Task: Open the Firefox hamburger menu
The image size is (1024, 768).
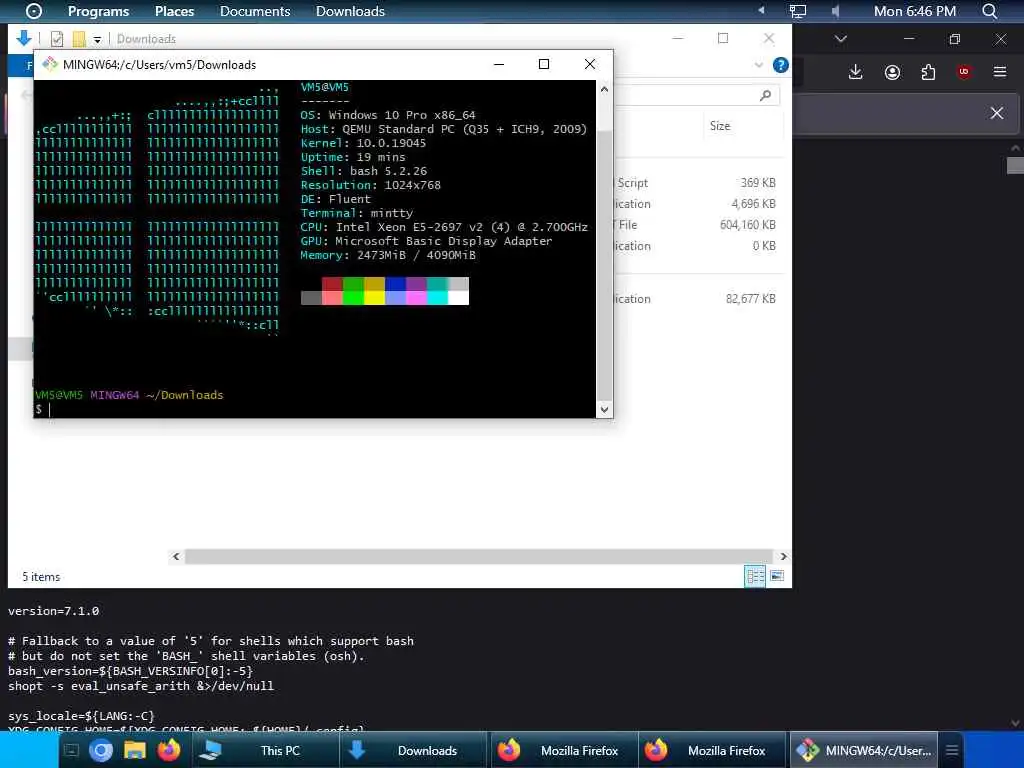Action: pyautogui.click(x=1000, y=72)
